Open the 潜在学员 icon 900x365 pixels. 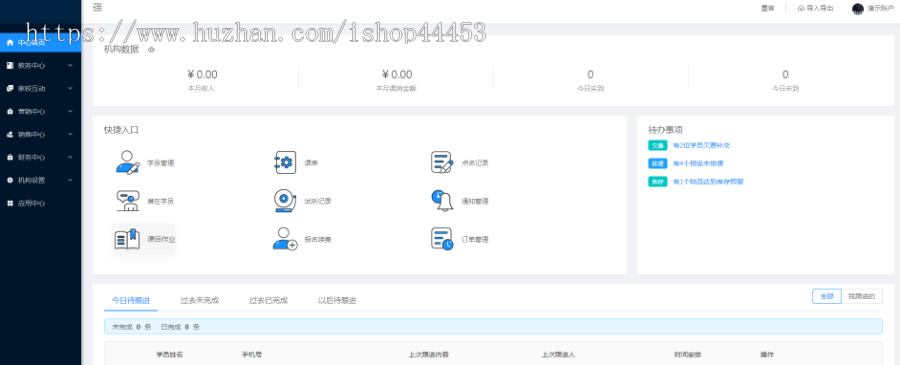127,201
